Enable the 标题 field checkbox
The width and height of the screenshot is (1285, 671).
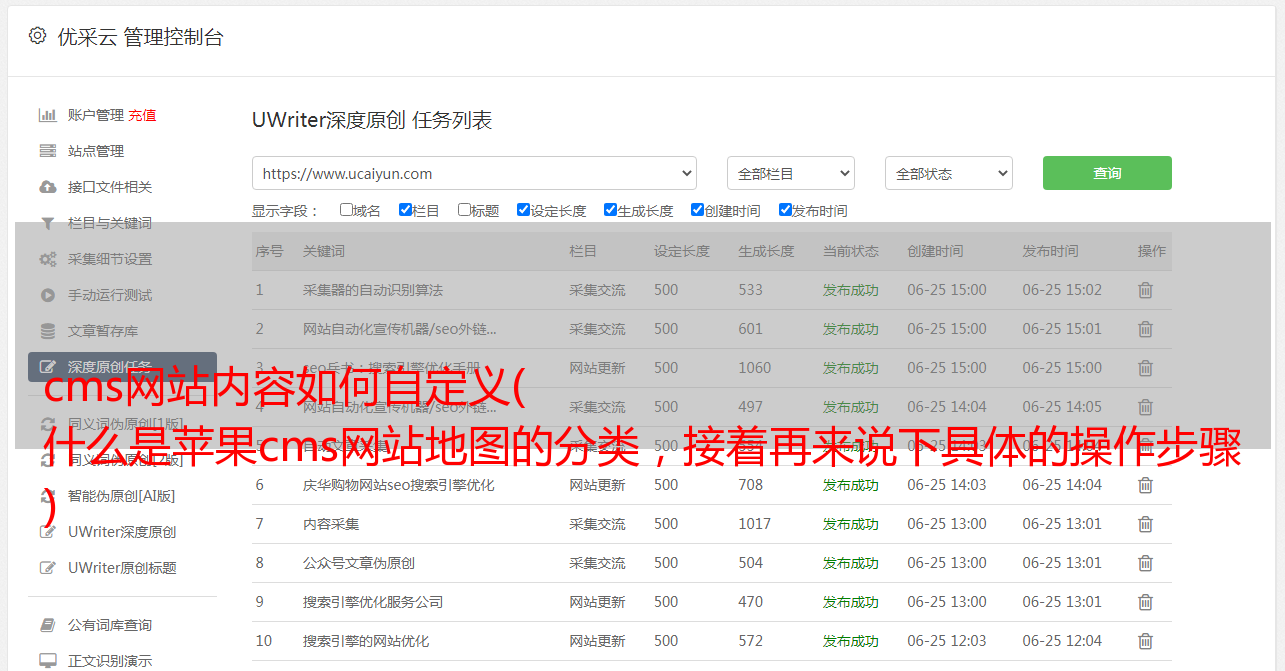[464, 210]
